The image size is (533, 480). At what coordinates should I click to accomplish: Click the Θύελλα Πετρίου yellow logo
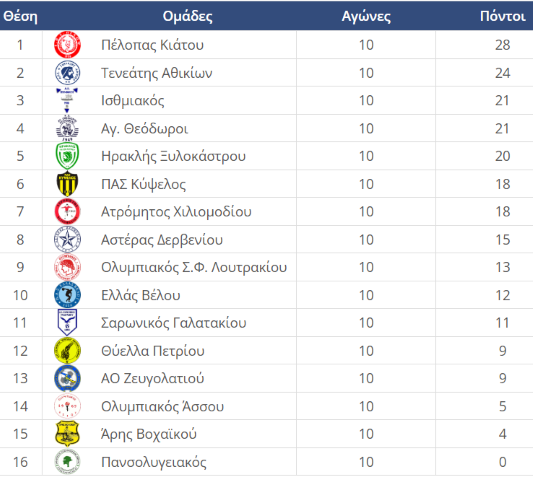tap(67, 350)
